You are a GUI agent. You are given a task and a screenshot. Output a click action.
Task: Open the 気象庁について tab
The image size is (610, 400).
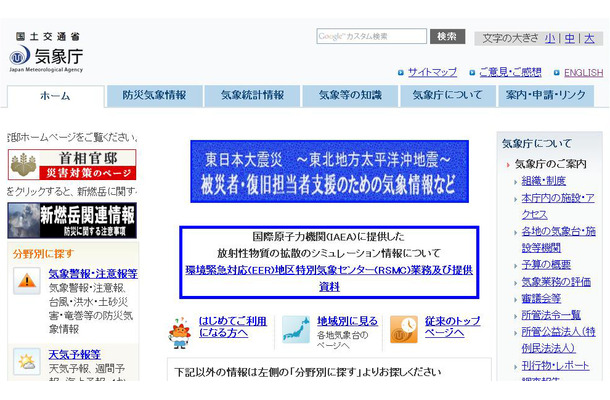pyautogui.click(x=448, y=96)
